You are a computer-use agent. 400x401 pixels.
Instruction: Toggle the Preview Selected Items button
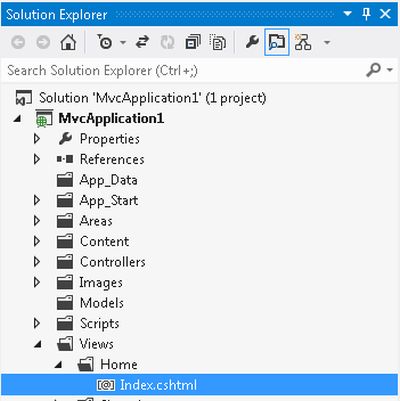coord(277,42)
